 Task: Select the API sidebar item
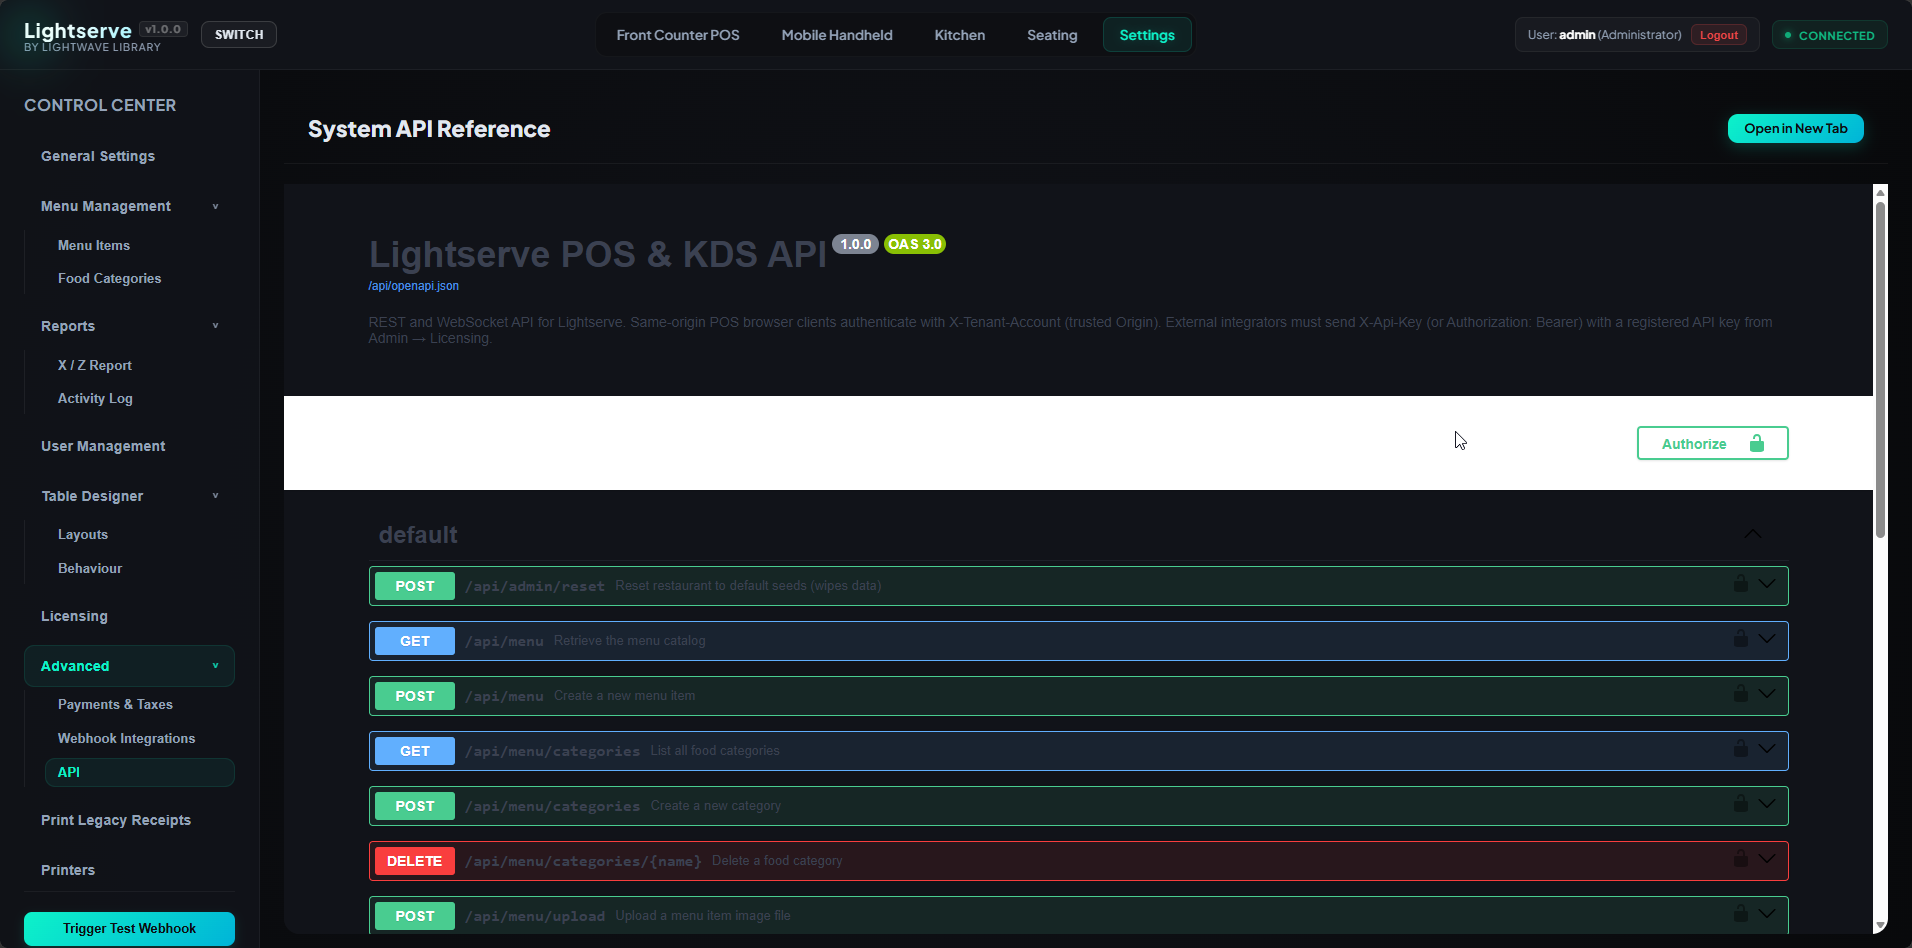point(140,772)
